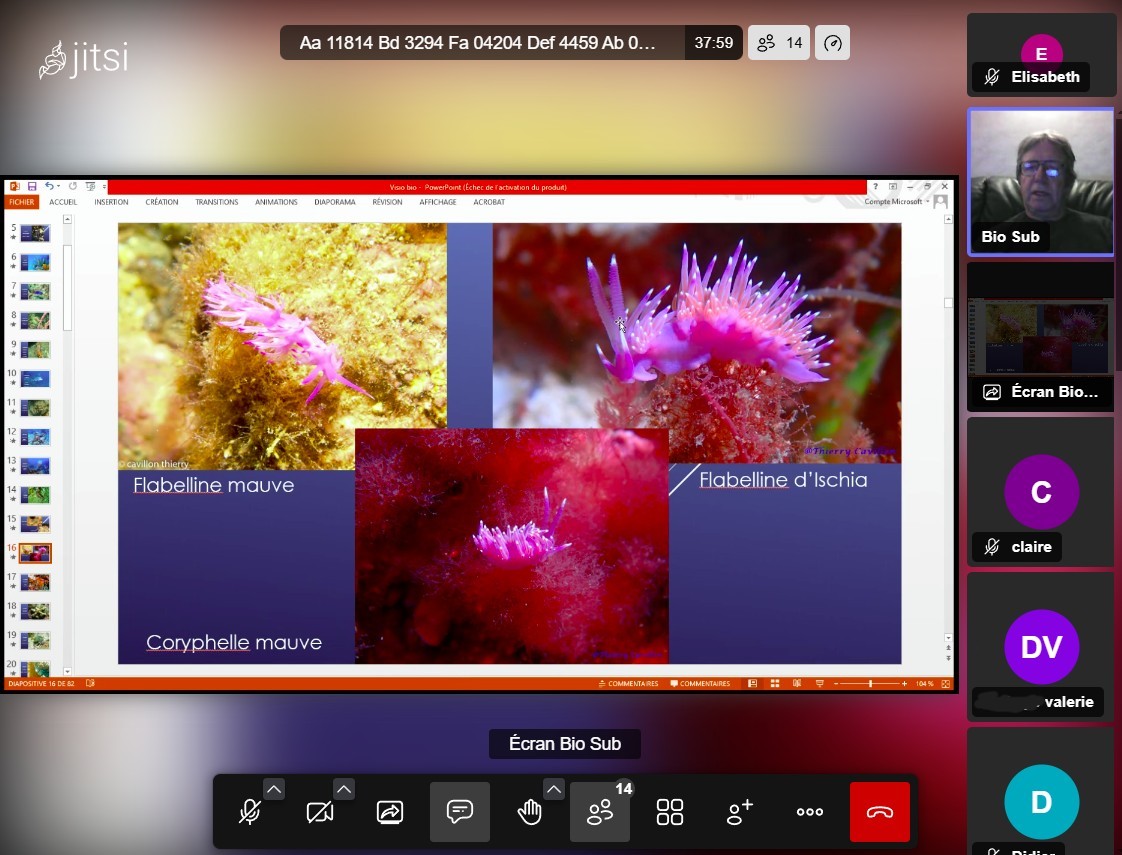This screenshot has height=855, width=1122.
Task: Expand reactions chevron next to hand
Action: [x=554, y=789]
